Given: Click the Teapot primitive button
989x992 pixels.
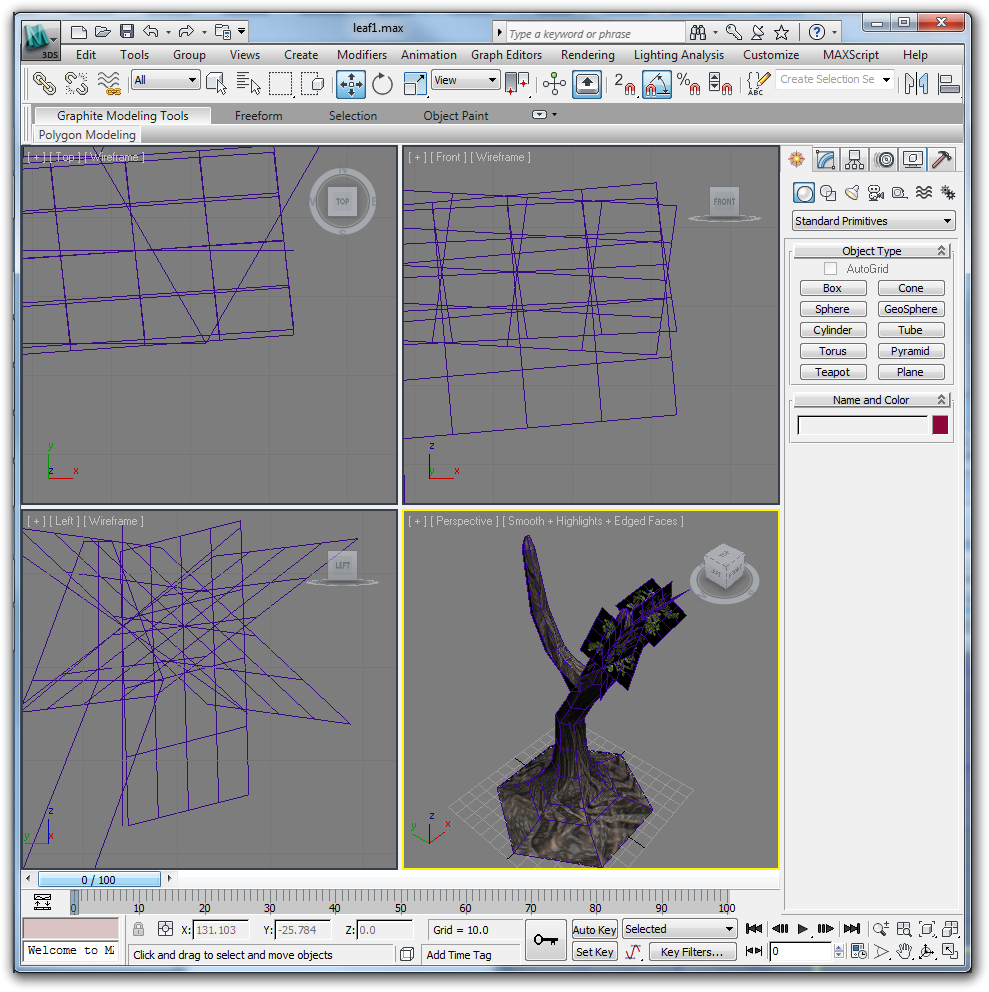Looking at the screenshot, I should point(832,372).
